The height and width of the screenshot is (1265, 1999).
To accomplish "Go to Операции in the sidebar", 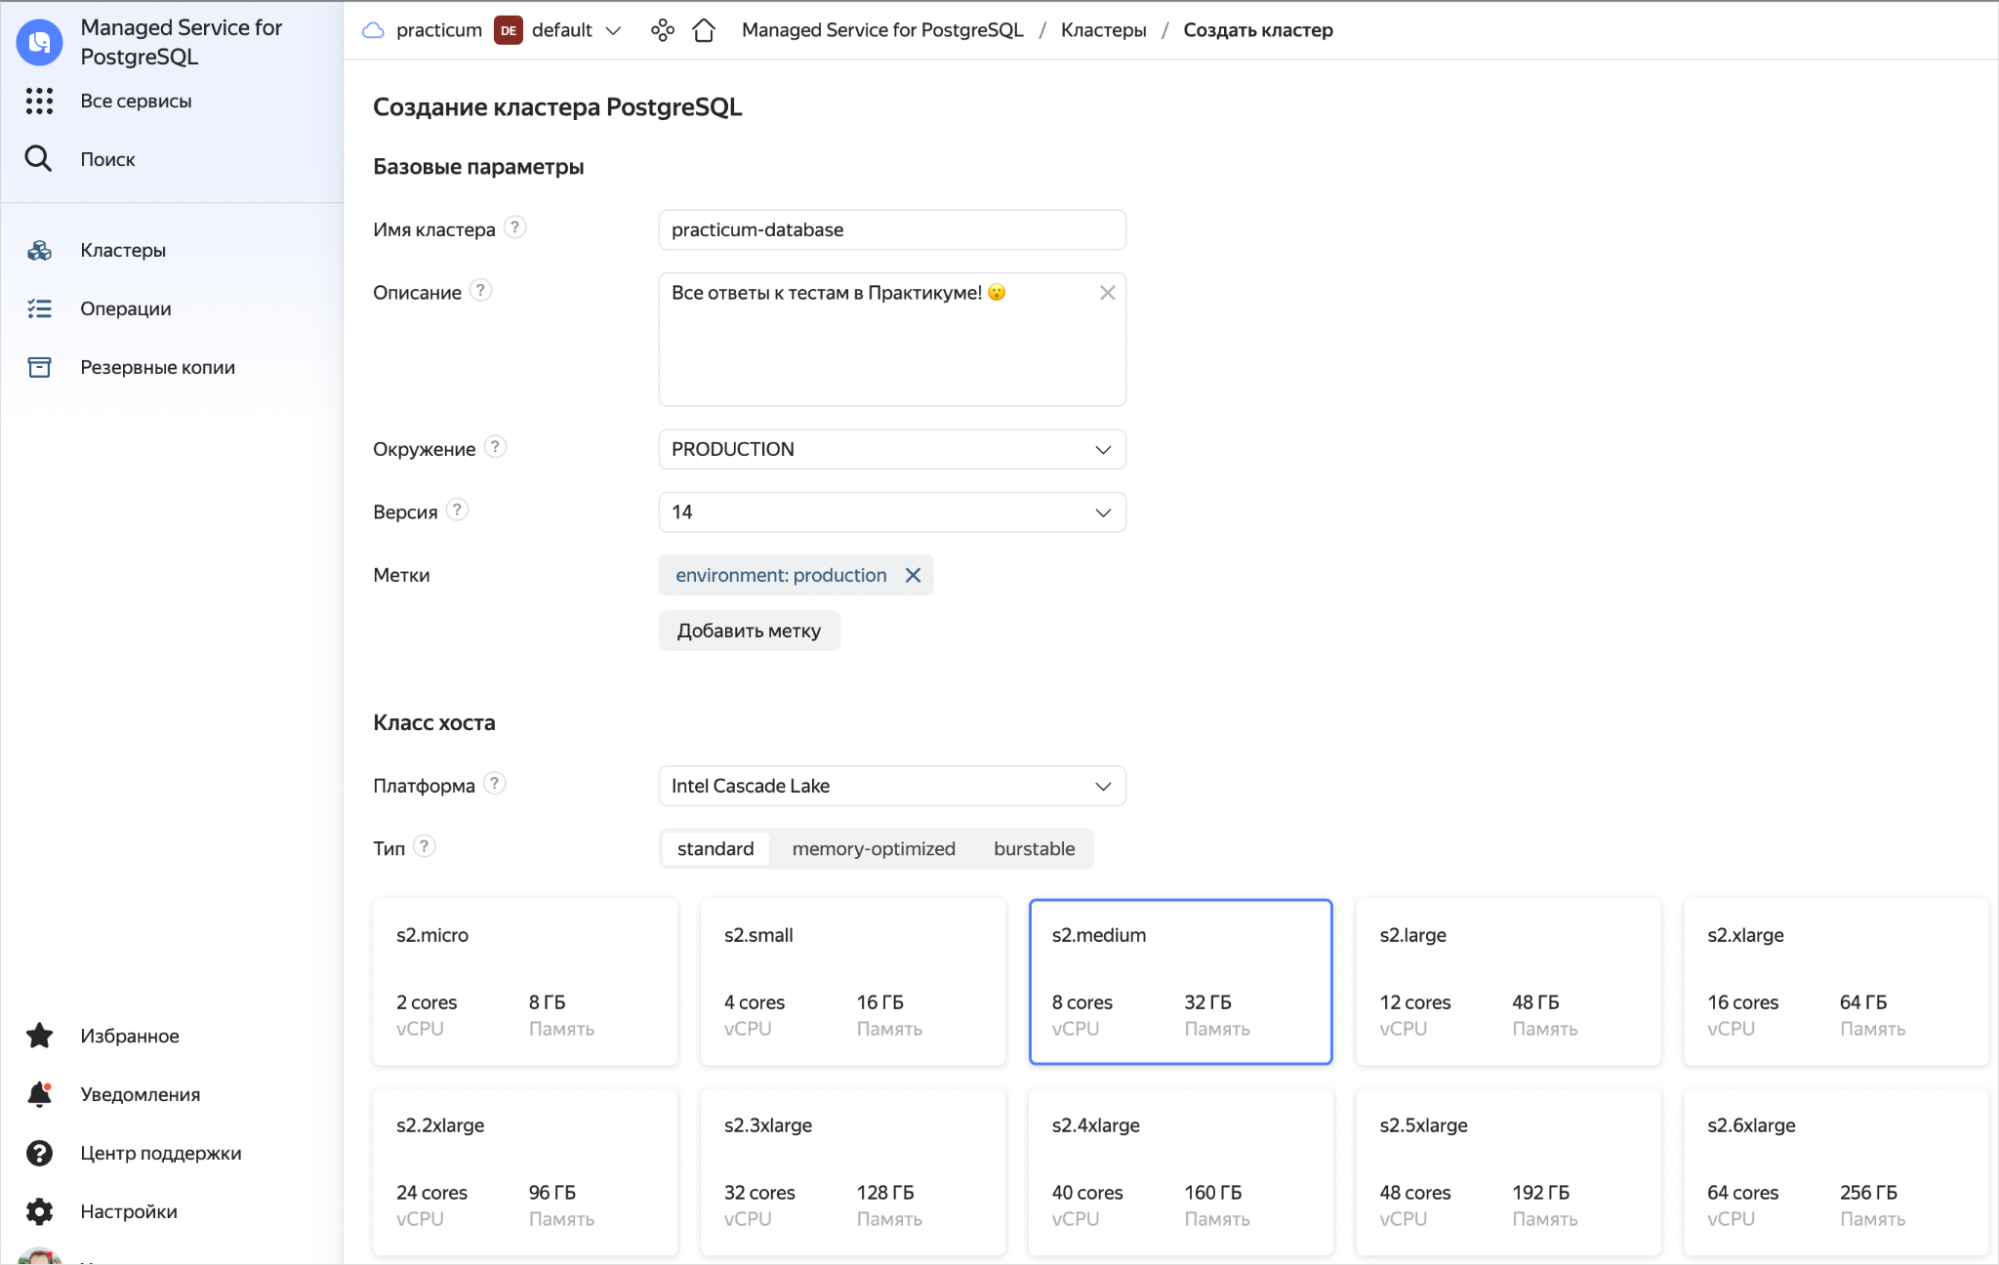I will coord(126,309).
